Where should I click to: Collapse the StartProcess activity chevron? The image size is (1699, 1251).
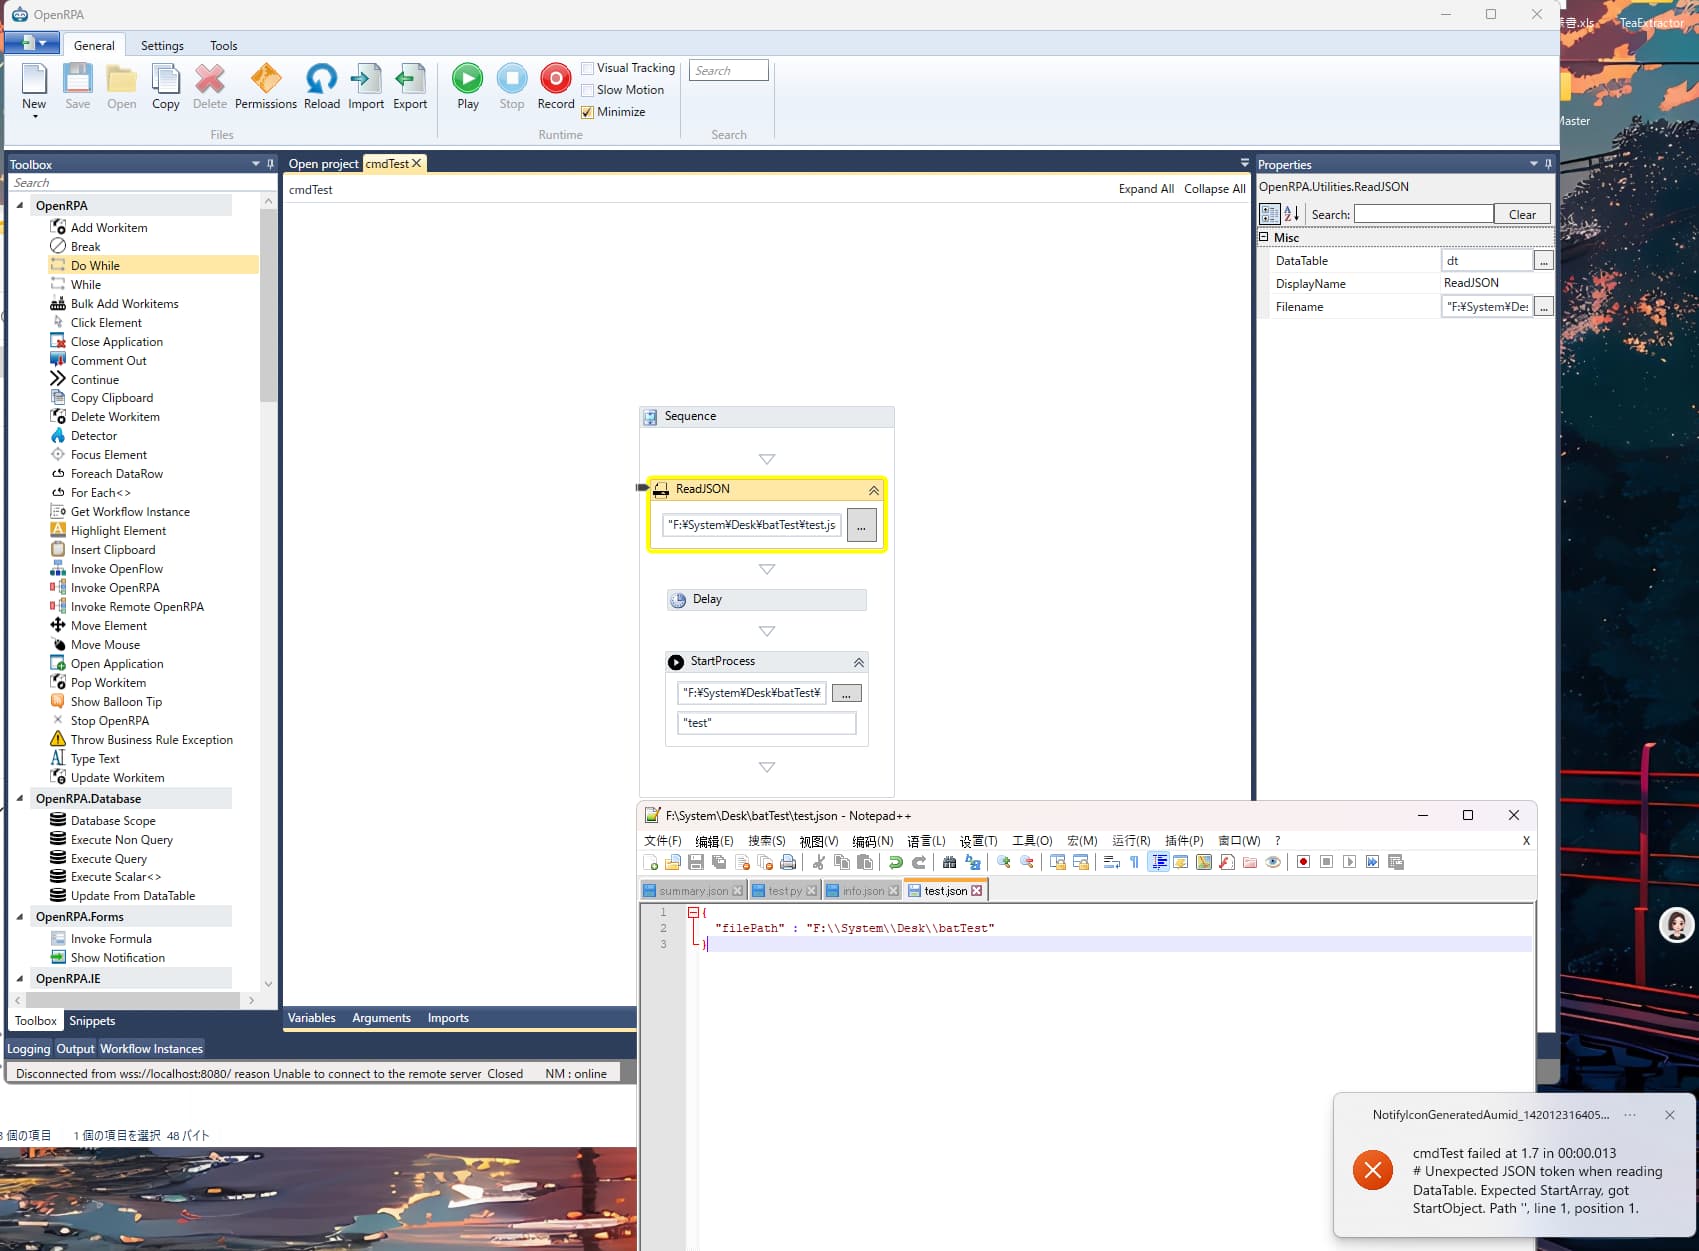(x=858, y=662)
